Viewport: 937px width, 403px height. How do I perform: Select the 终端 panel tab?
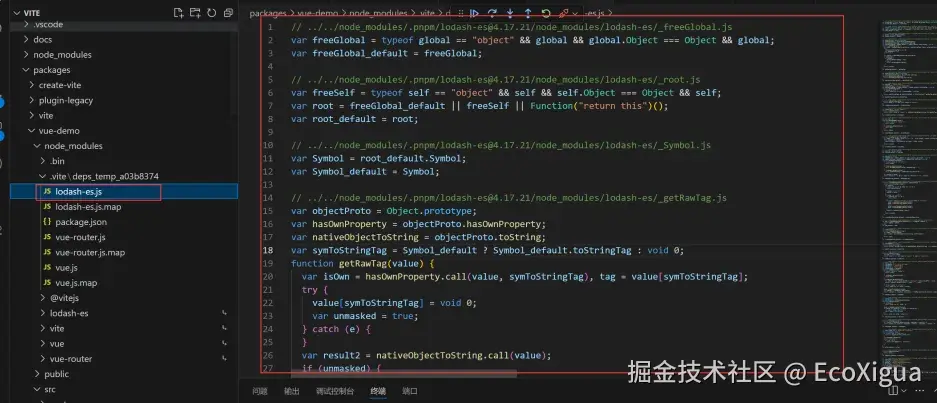[x=378, y=392]
